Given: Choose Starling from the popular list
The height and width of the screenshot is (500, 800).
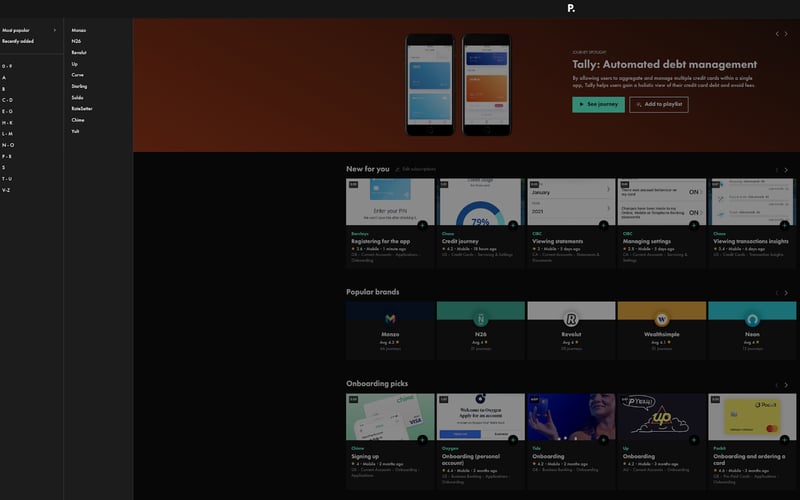Looking at the screenshot, I should point(80,86).
